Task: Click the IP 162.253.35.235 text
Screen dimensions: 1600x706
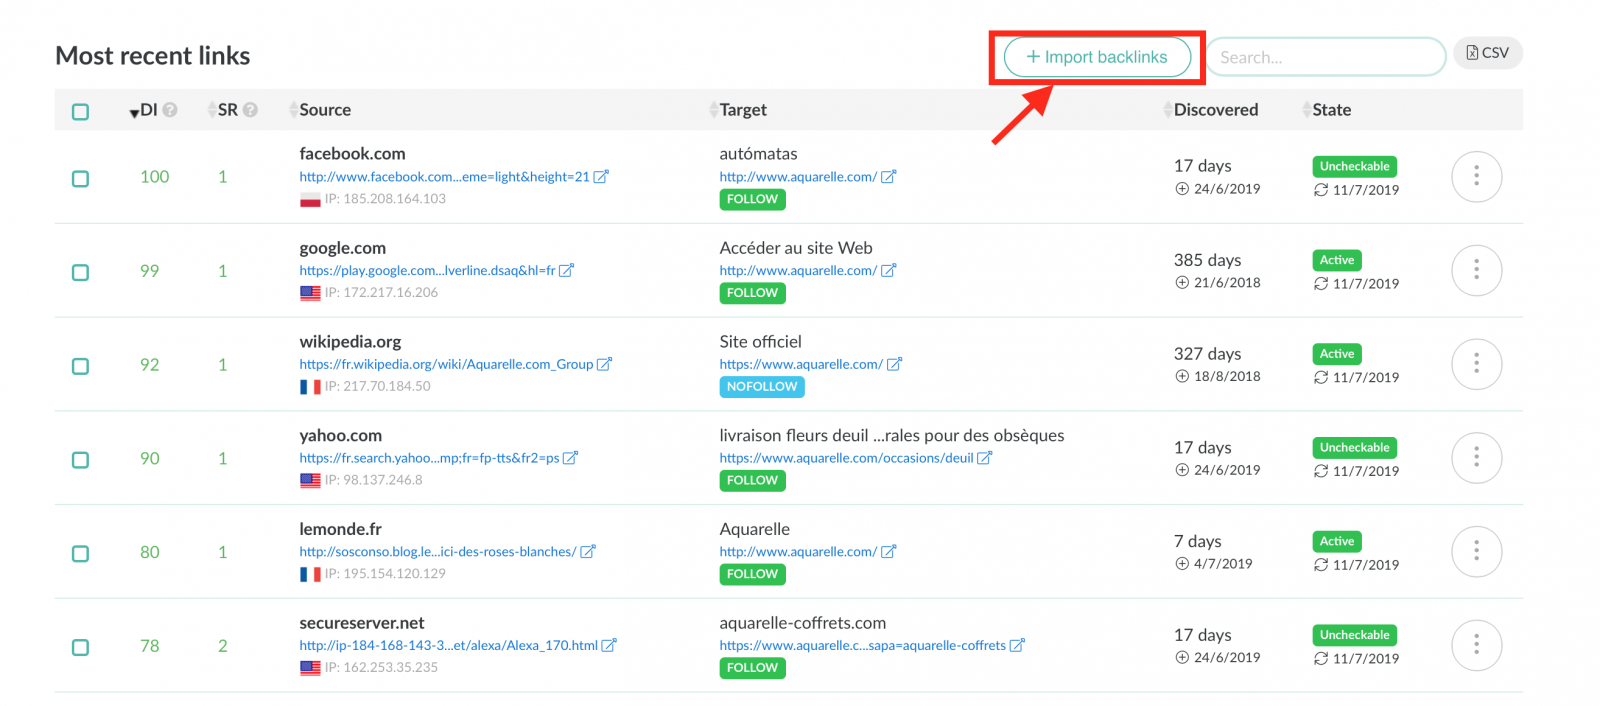Action: 381,667
